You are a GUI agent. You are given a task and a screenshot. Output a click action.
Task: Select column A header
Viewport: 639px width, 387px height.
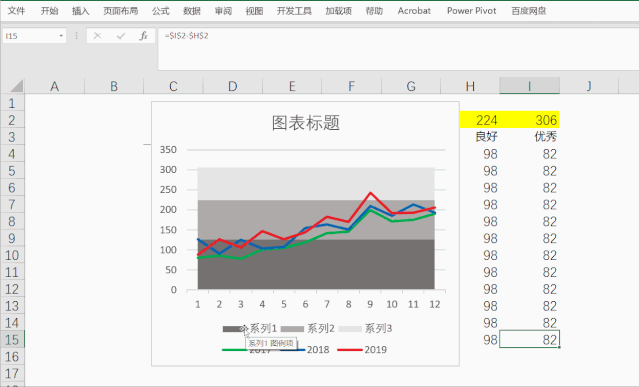(x=55, y=86)
